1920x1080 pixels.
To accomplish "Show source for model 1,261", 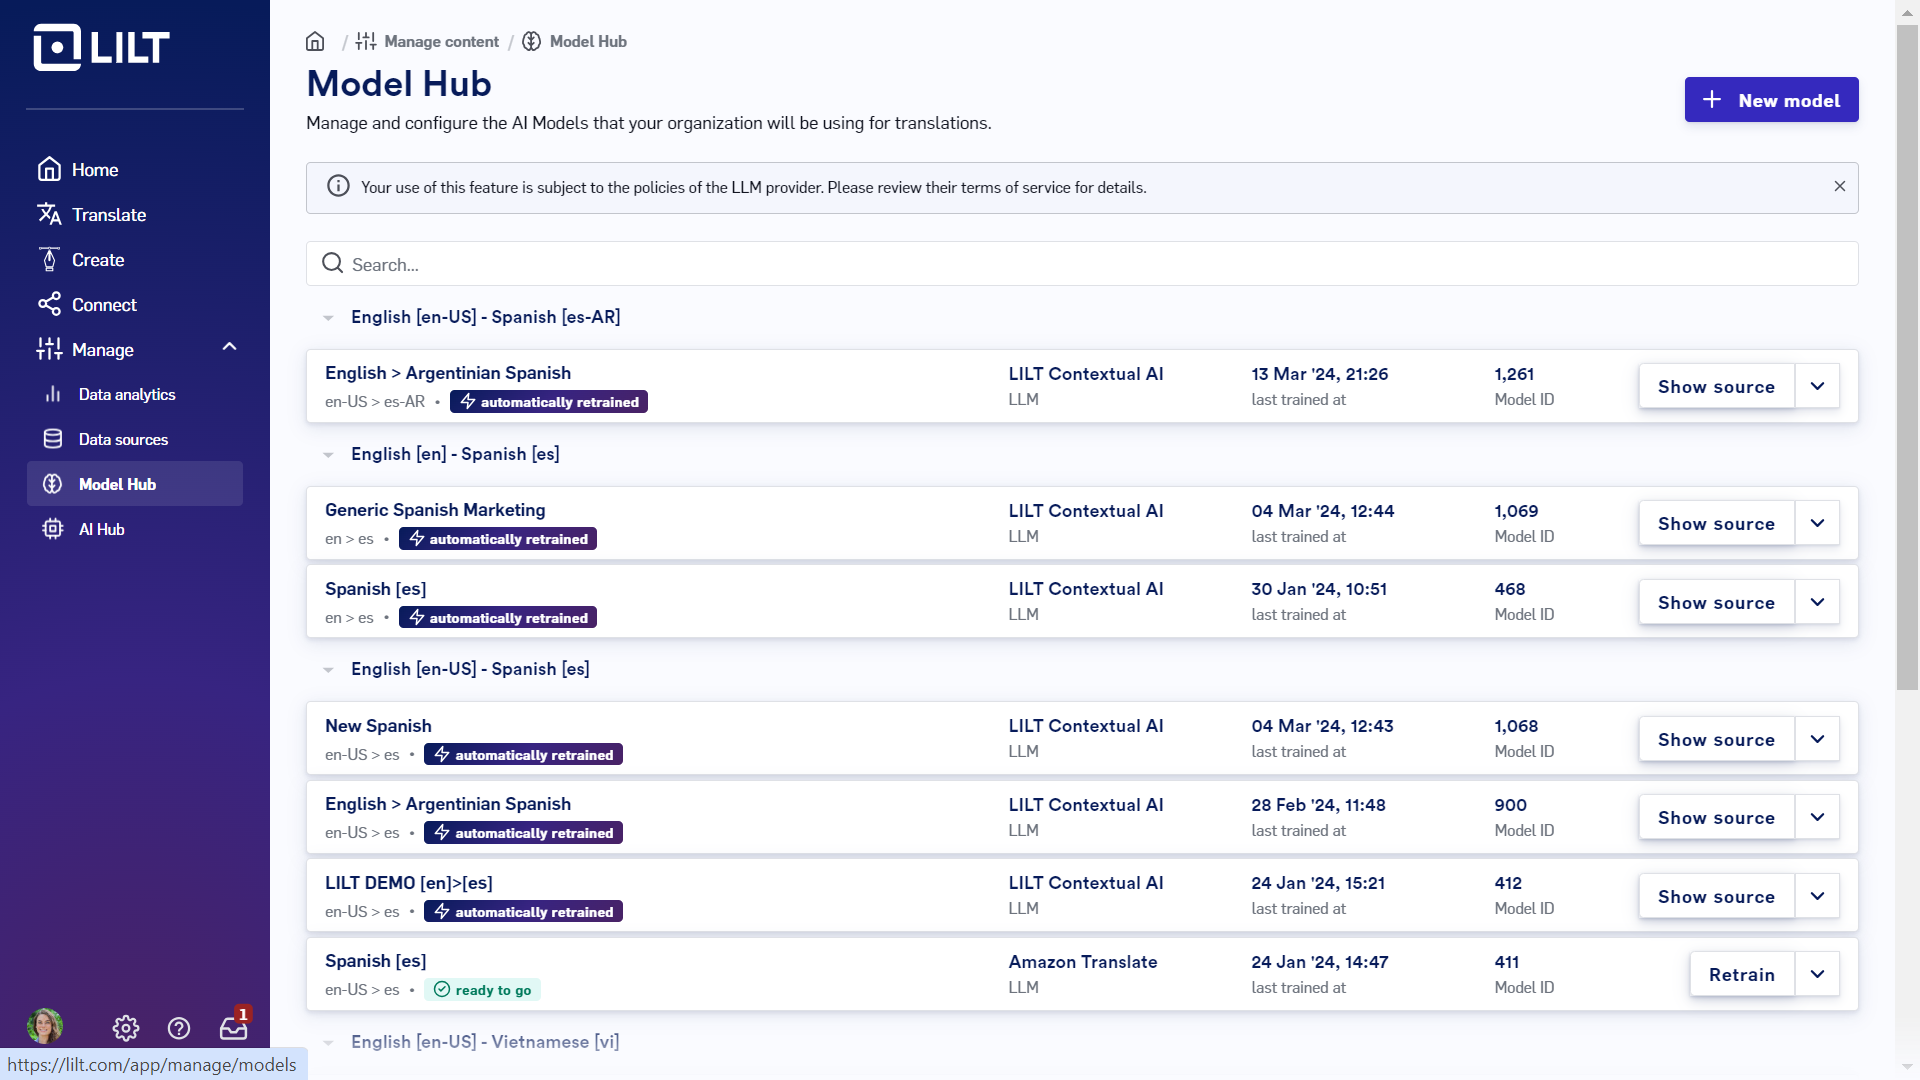I will pos(1716,386).
